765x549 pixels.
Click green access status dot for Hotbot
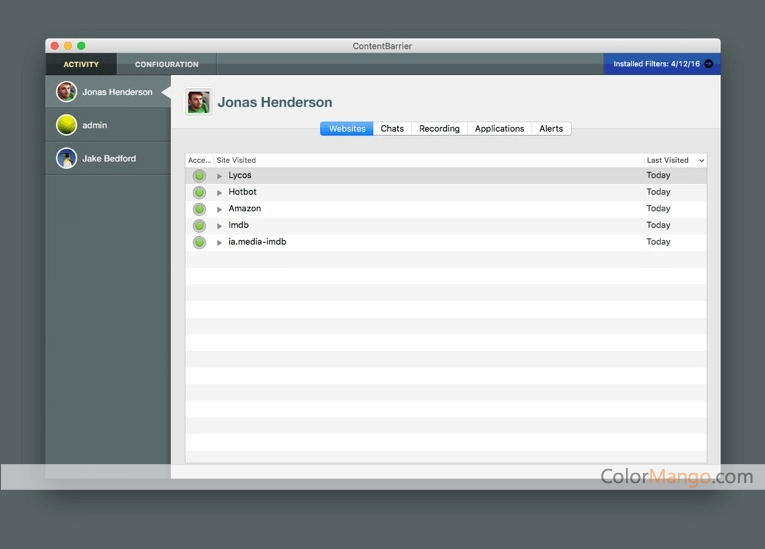(x=199, y=192)
